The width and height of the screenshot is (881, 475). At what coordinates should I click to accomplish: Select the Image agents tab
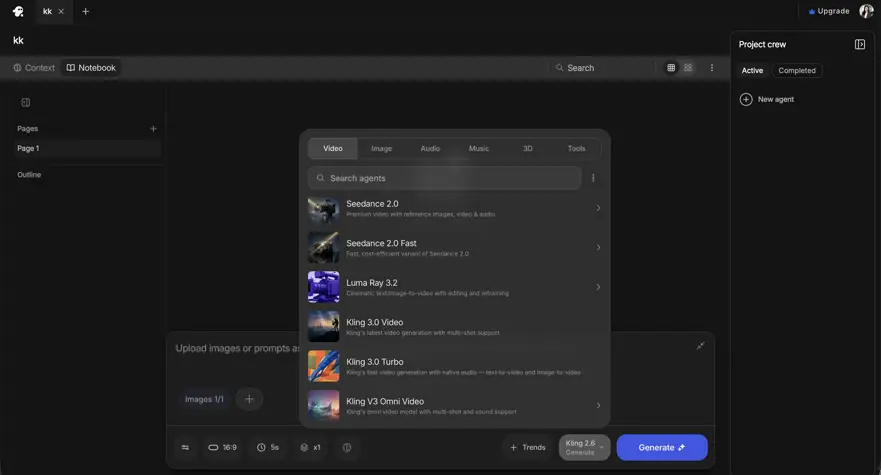pos(382,148)
